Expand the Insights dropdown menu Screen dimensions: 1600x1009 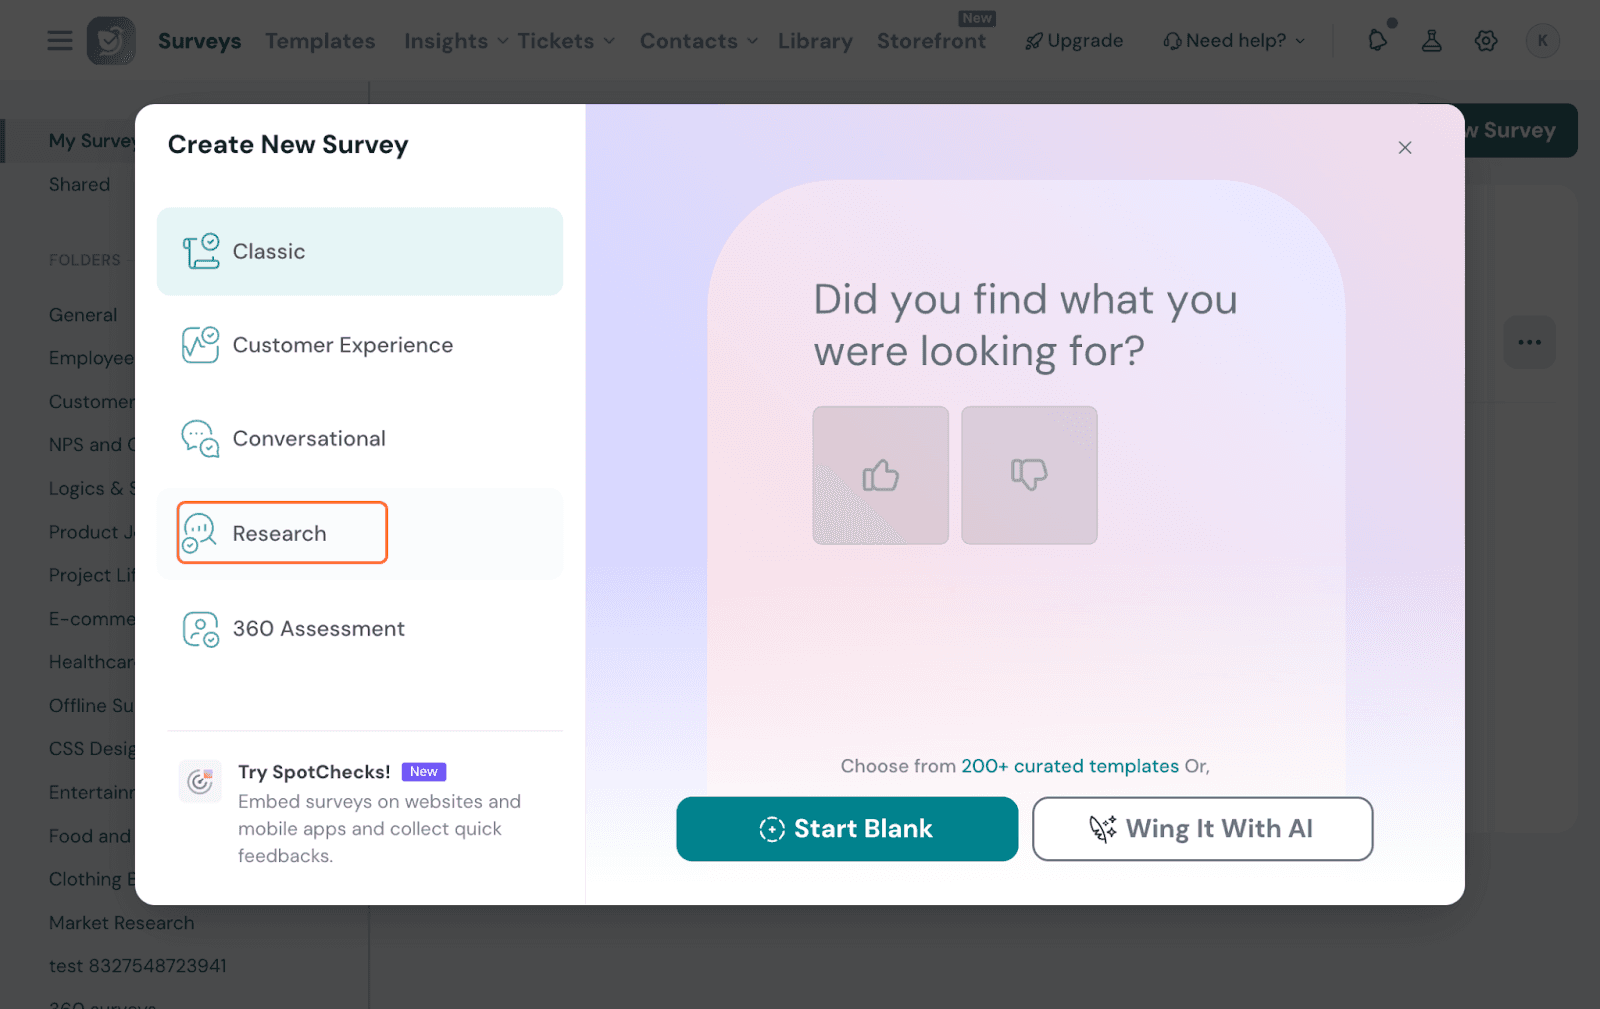(x=455, y=41)
